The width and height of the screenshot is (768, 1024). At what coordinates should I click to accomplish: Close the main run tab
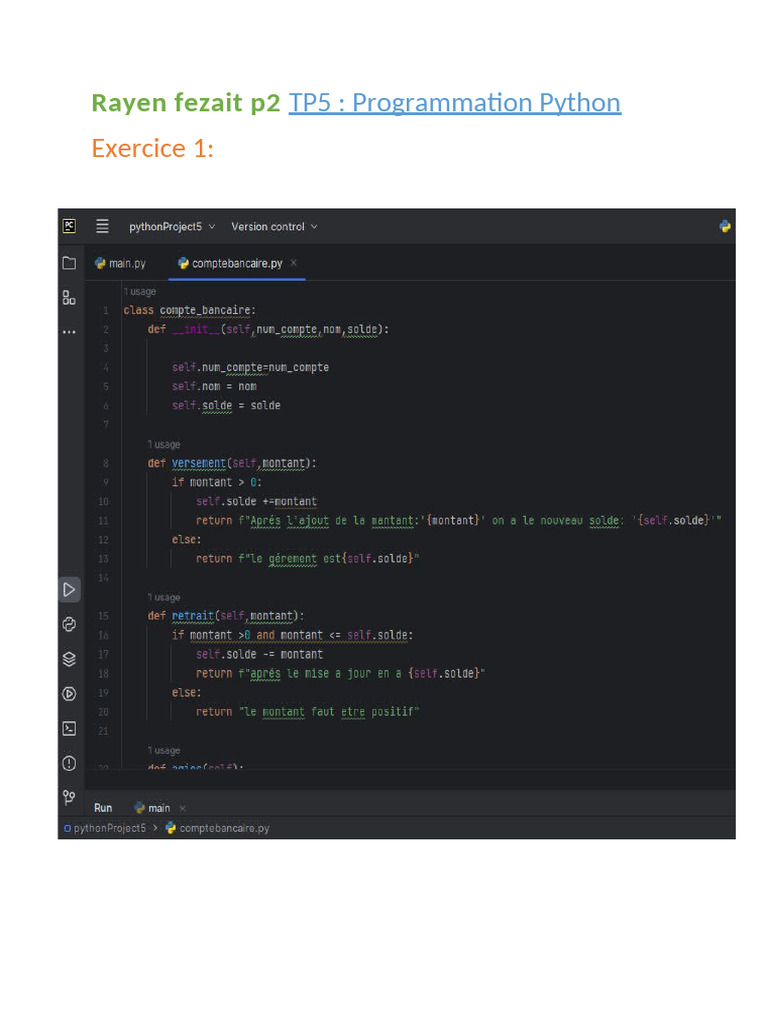[183, 808]
